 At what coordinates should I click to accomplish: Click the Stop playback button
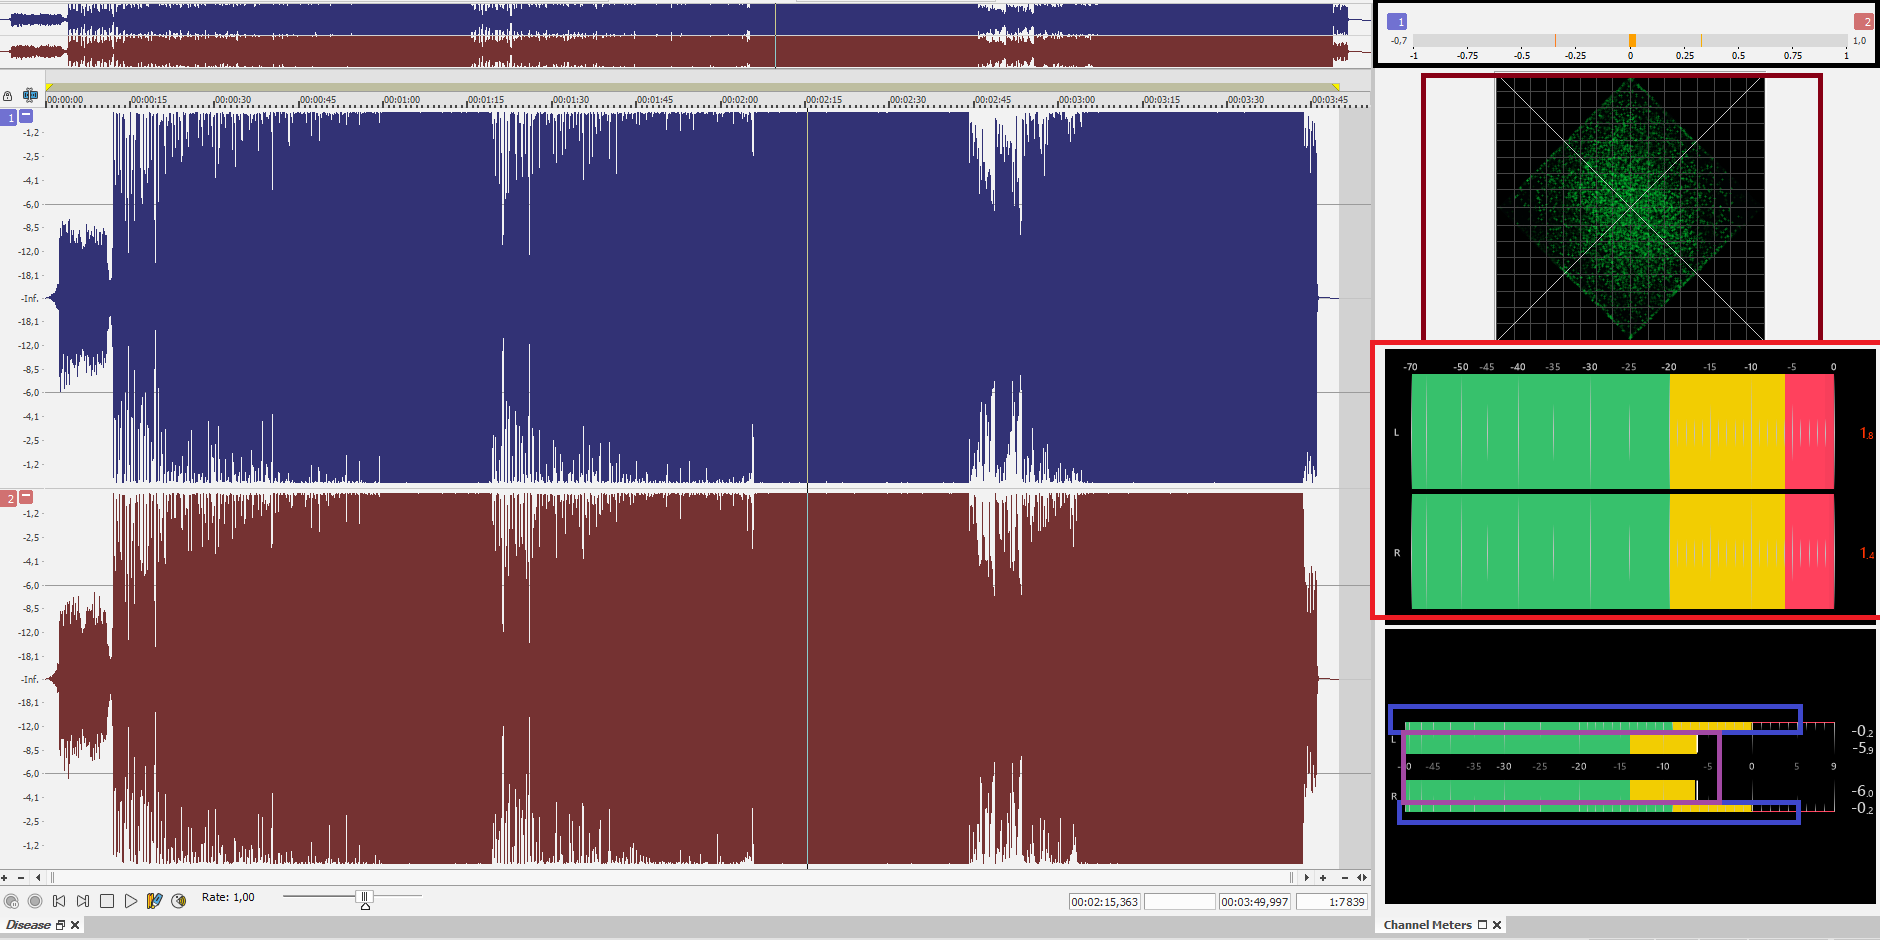coord(107,901)
